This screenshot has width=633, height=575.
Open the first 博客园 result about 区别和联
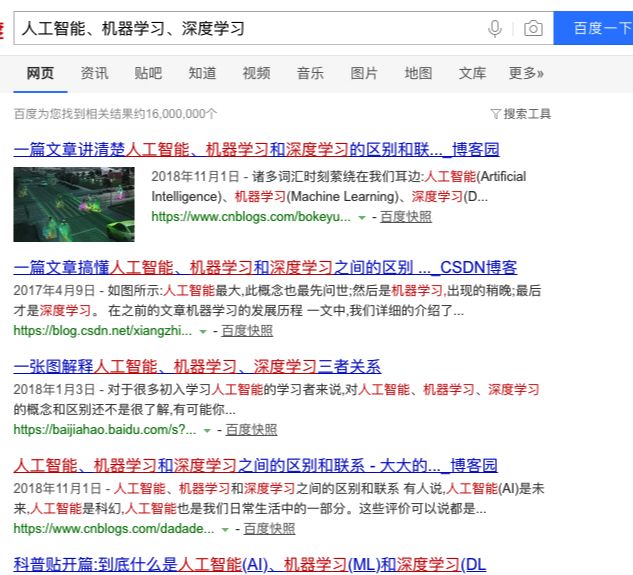[256, 150]
